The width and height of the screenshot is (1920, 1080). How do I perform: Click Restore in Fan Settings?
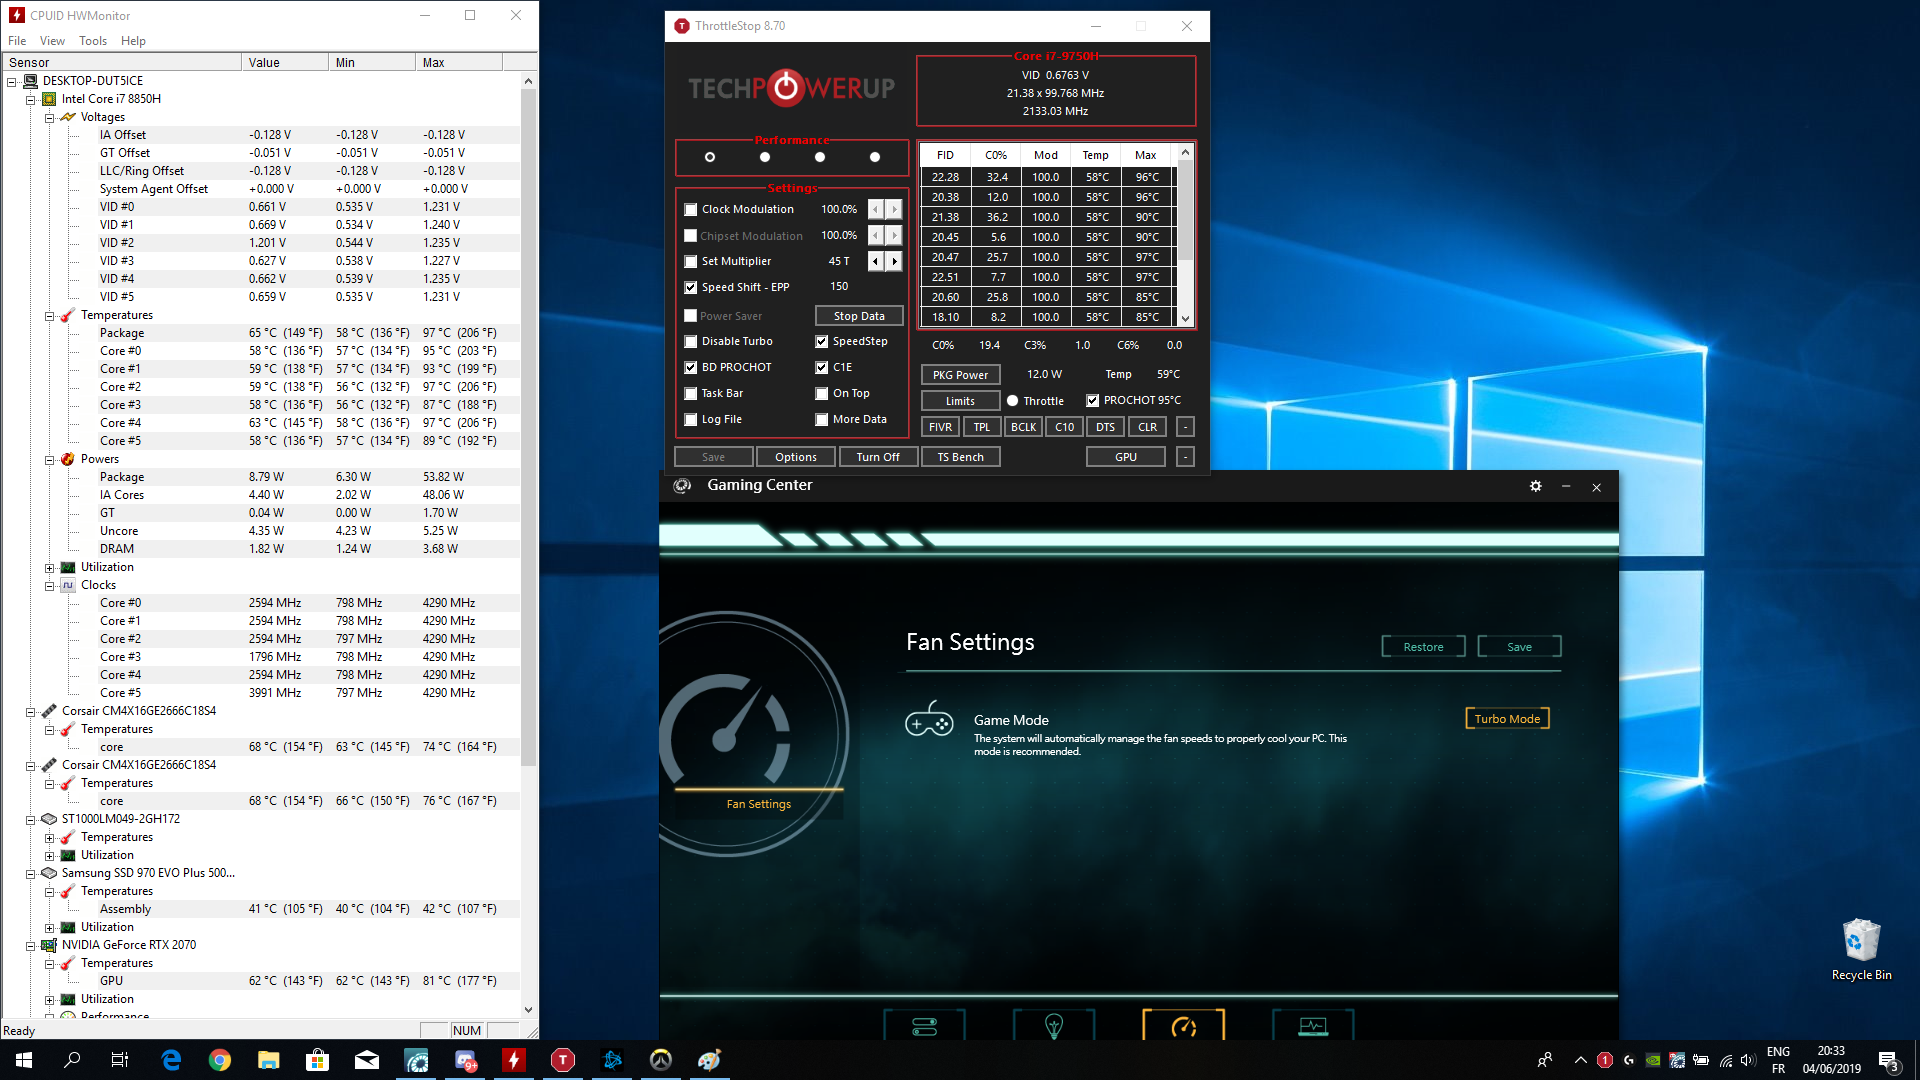(1423, 647)
